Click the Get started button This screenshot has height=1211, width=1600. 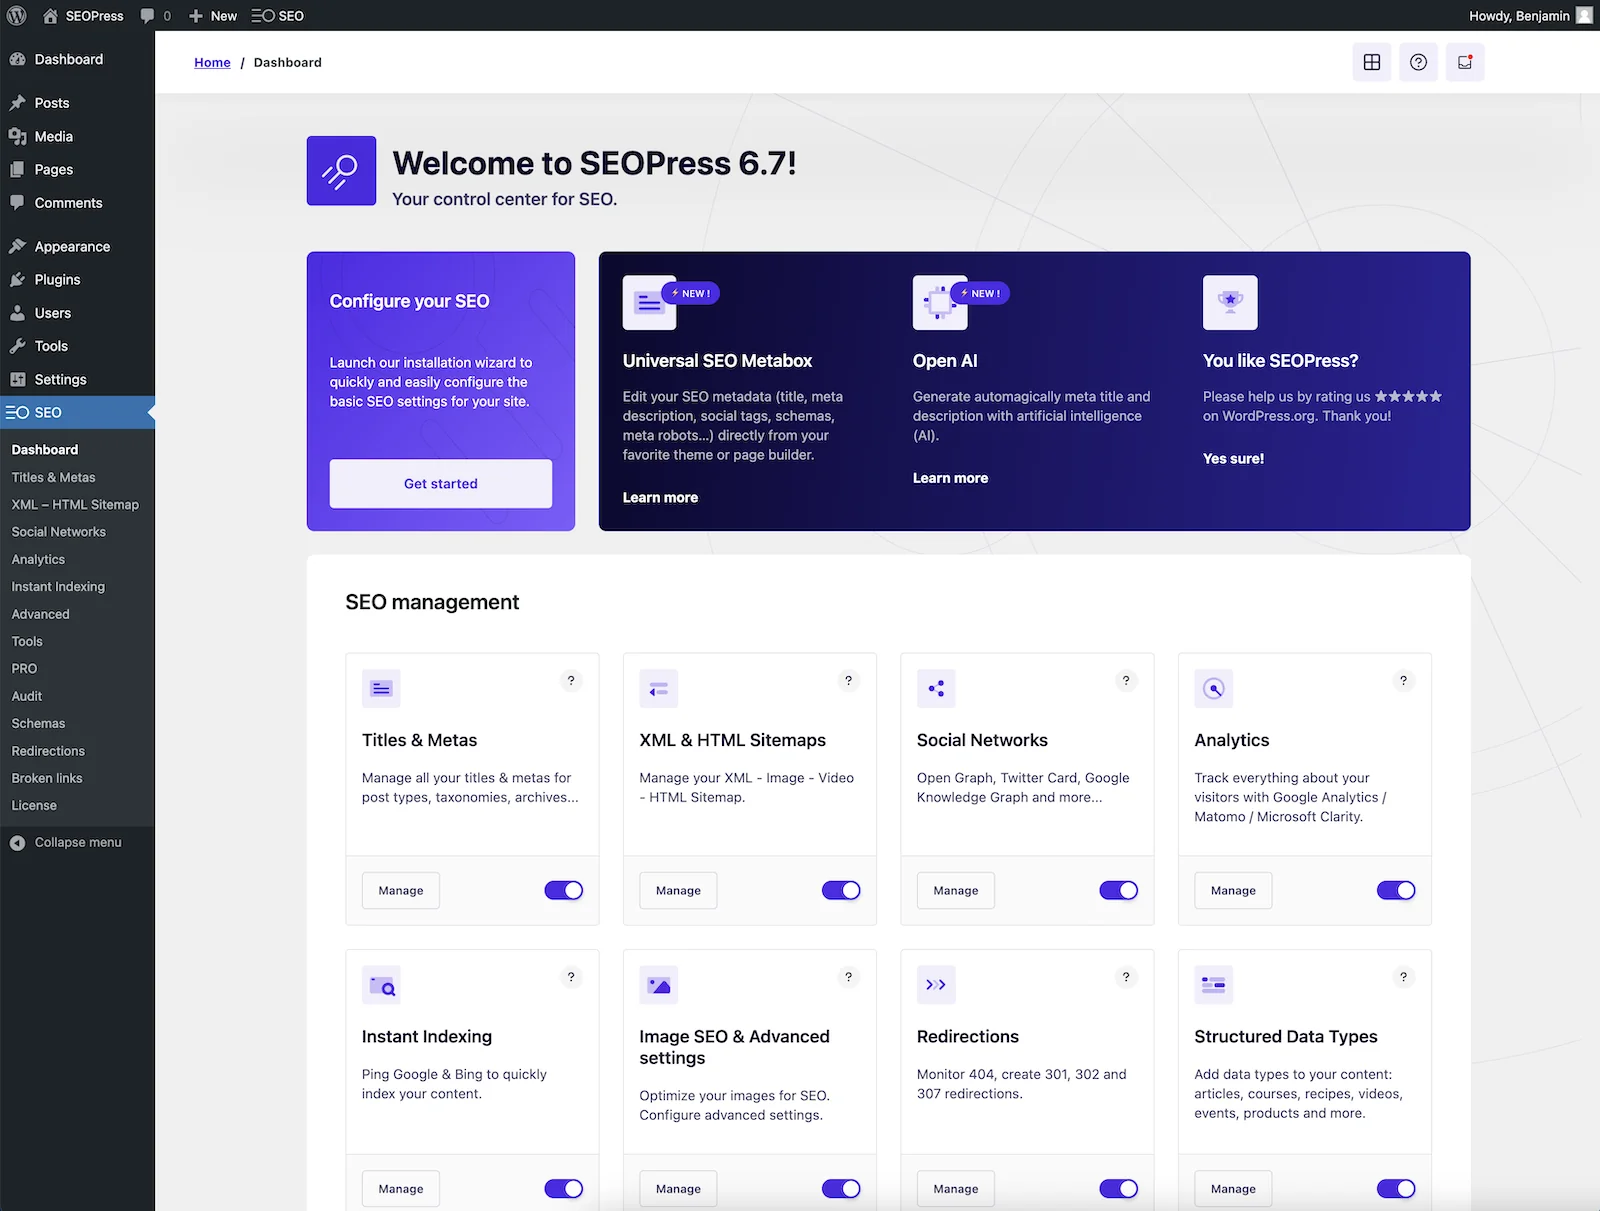(x=440, y=483)
